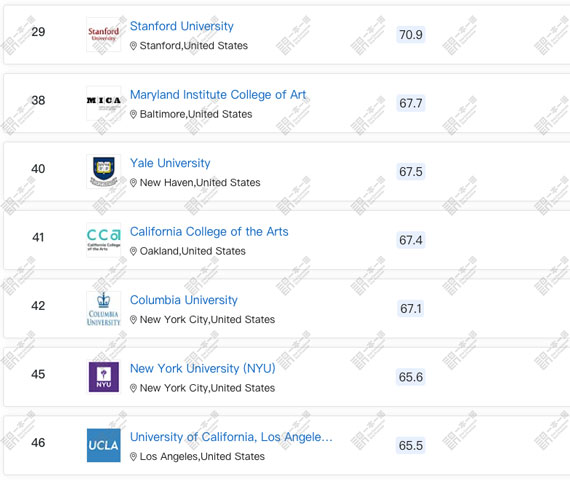Click the location pin beside Los Angeles,United States
This screenshot has height=480, width=570.
pyautogui.click(x=133, y=457)
